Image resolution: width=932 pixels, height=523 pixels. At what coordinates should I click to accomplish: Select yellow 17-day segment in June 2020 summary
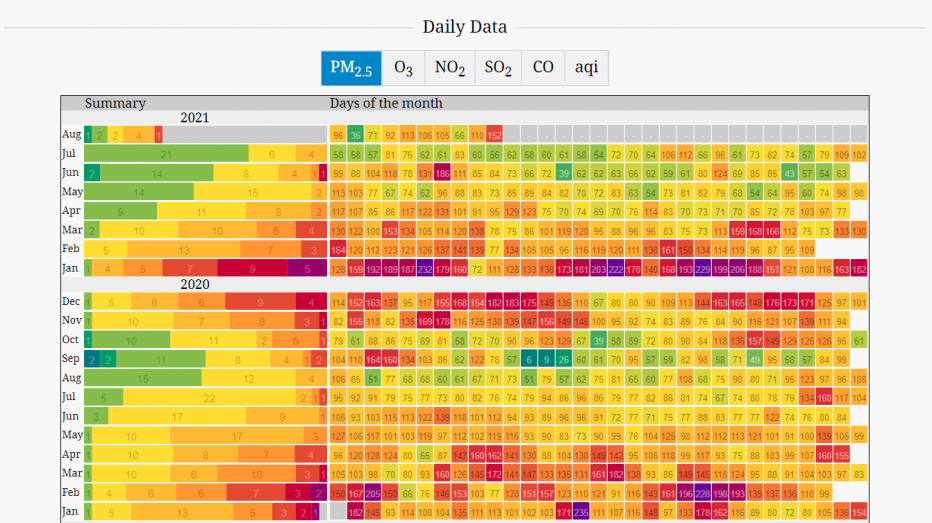[x=177, y=416]
